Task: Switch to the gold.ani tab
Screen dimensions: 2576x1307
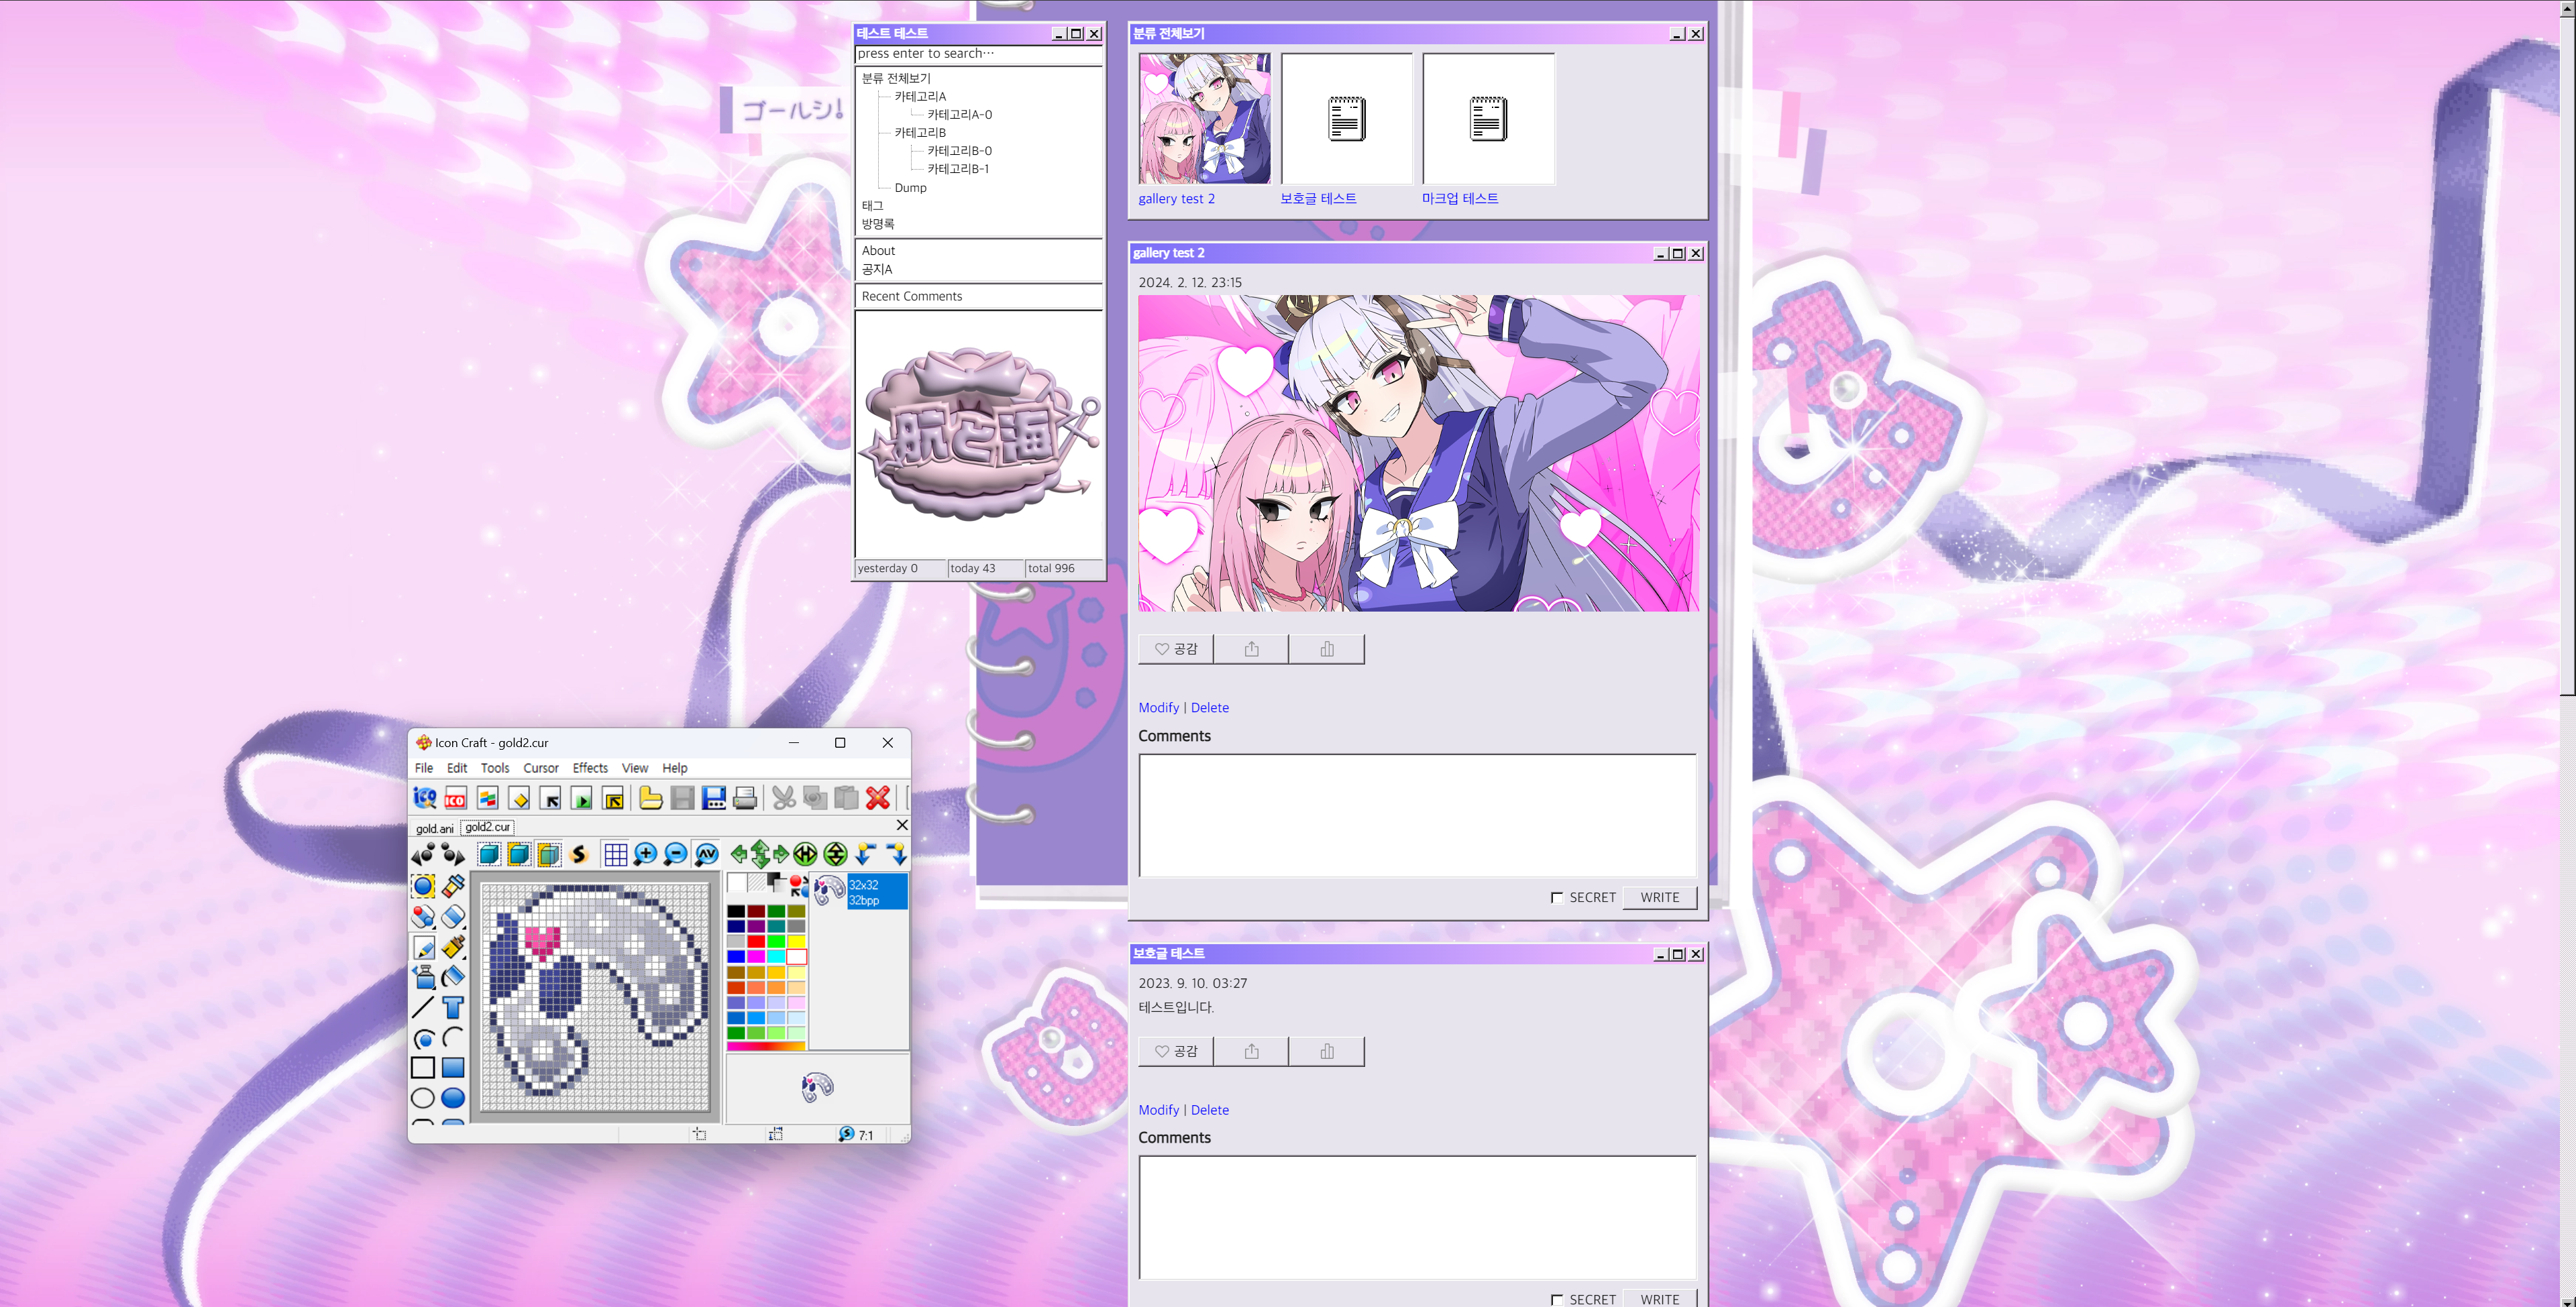Action: point(434,828)
